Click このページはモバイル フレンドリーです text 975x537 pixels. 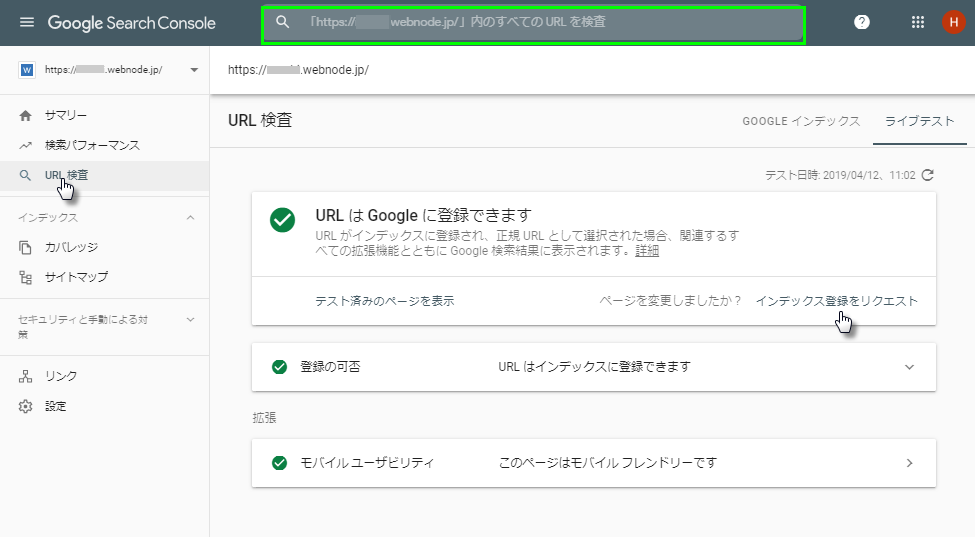[608, 463]
